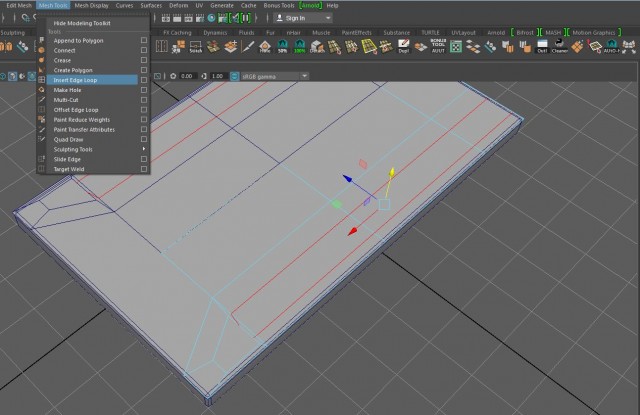Image resolution: width=640 pixels, height=415 pixels.
Task: Click the Connect tool icon in menu
Action: click(42, 50)
